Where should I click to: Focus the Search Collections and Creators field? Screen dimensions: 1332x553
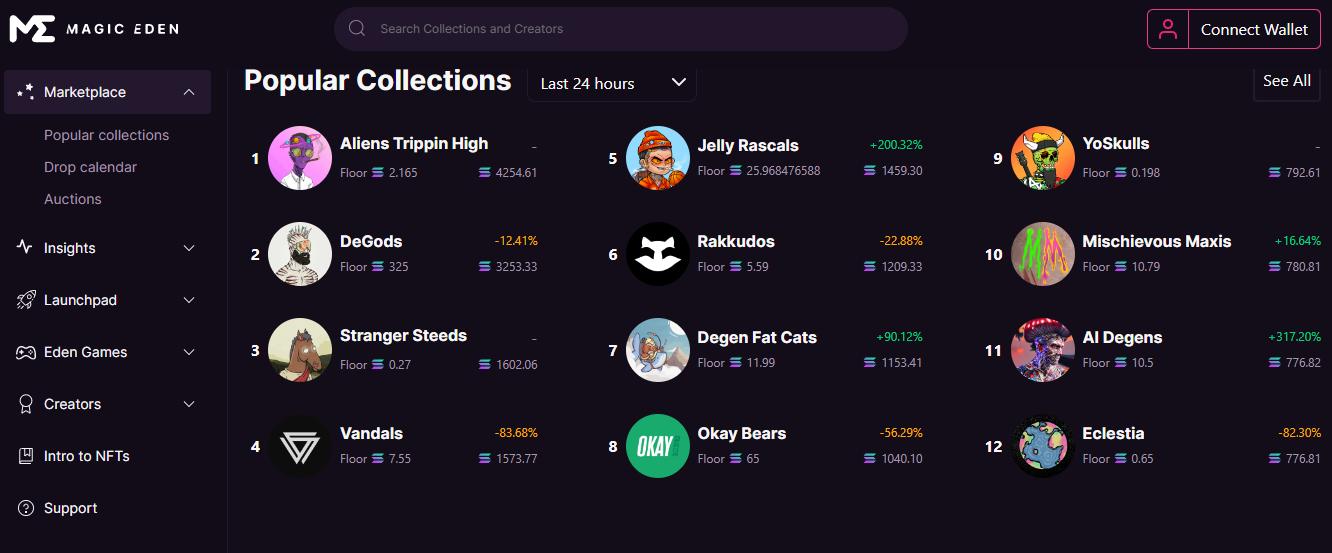[630, 29]
